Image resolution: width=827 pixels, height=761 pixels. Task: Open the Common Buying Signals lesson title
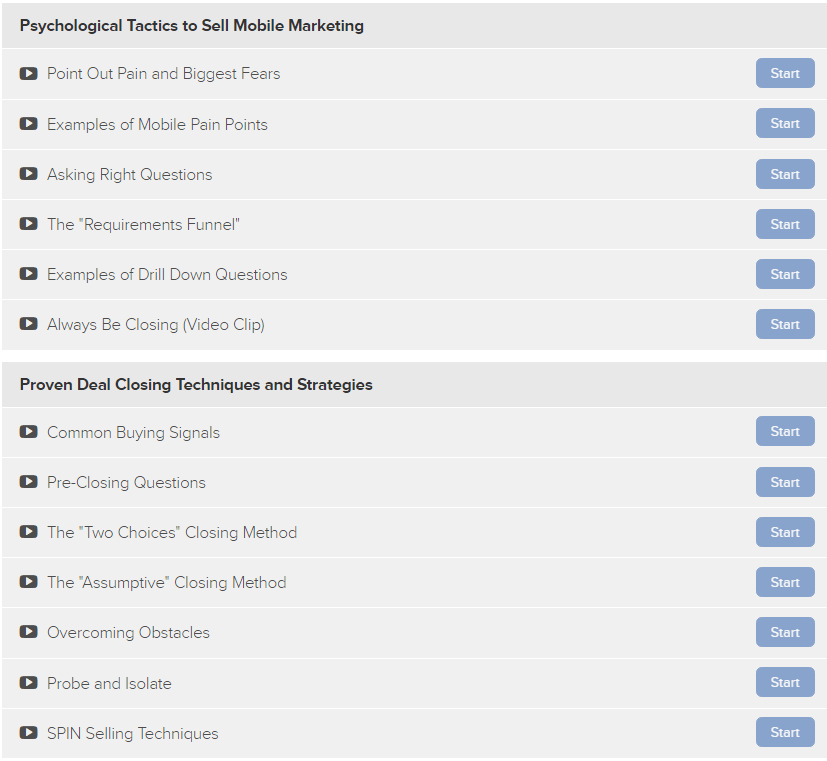click(133, 433)
